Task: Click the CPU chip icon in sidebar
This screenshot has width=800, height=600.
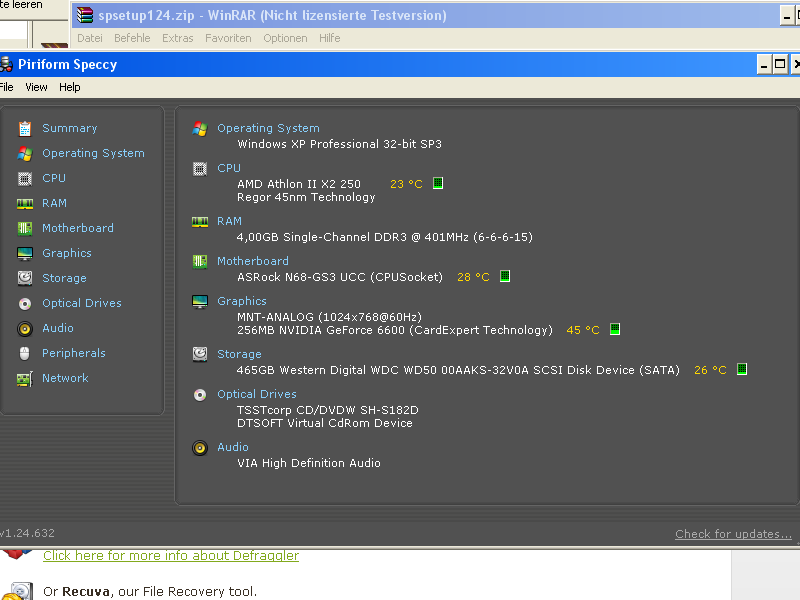Action: pyautogui.click(x=24, y=179)
